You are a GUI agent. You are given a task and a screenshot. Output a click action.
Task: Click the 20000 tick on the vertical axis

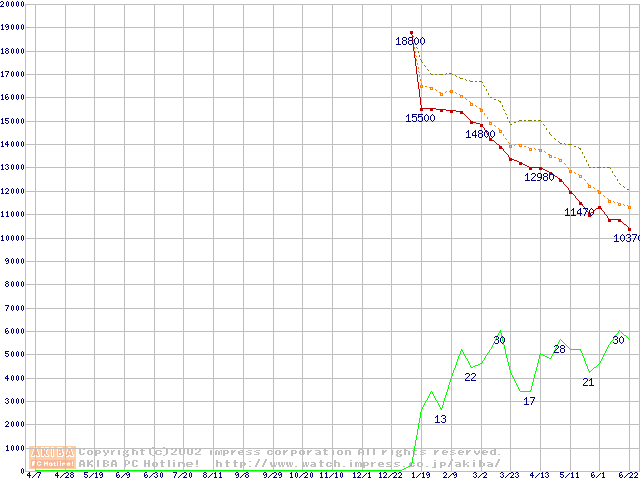[13, 5]
